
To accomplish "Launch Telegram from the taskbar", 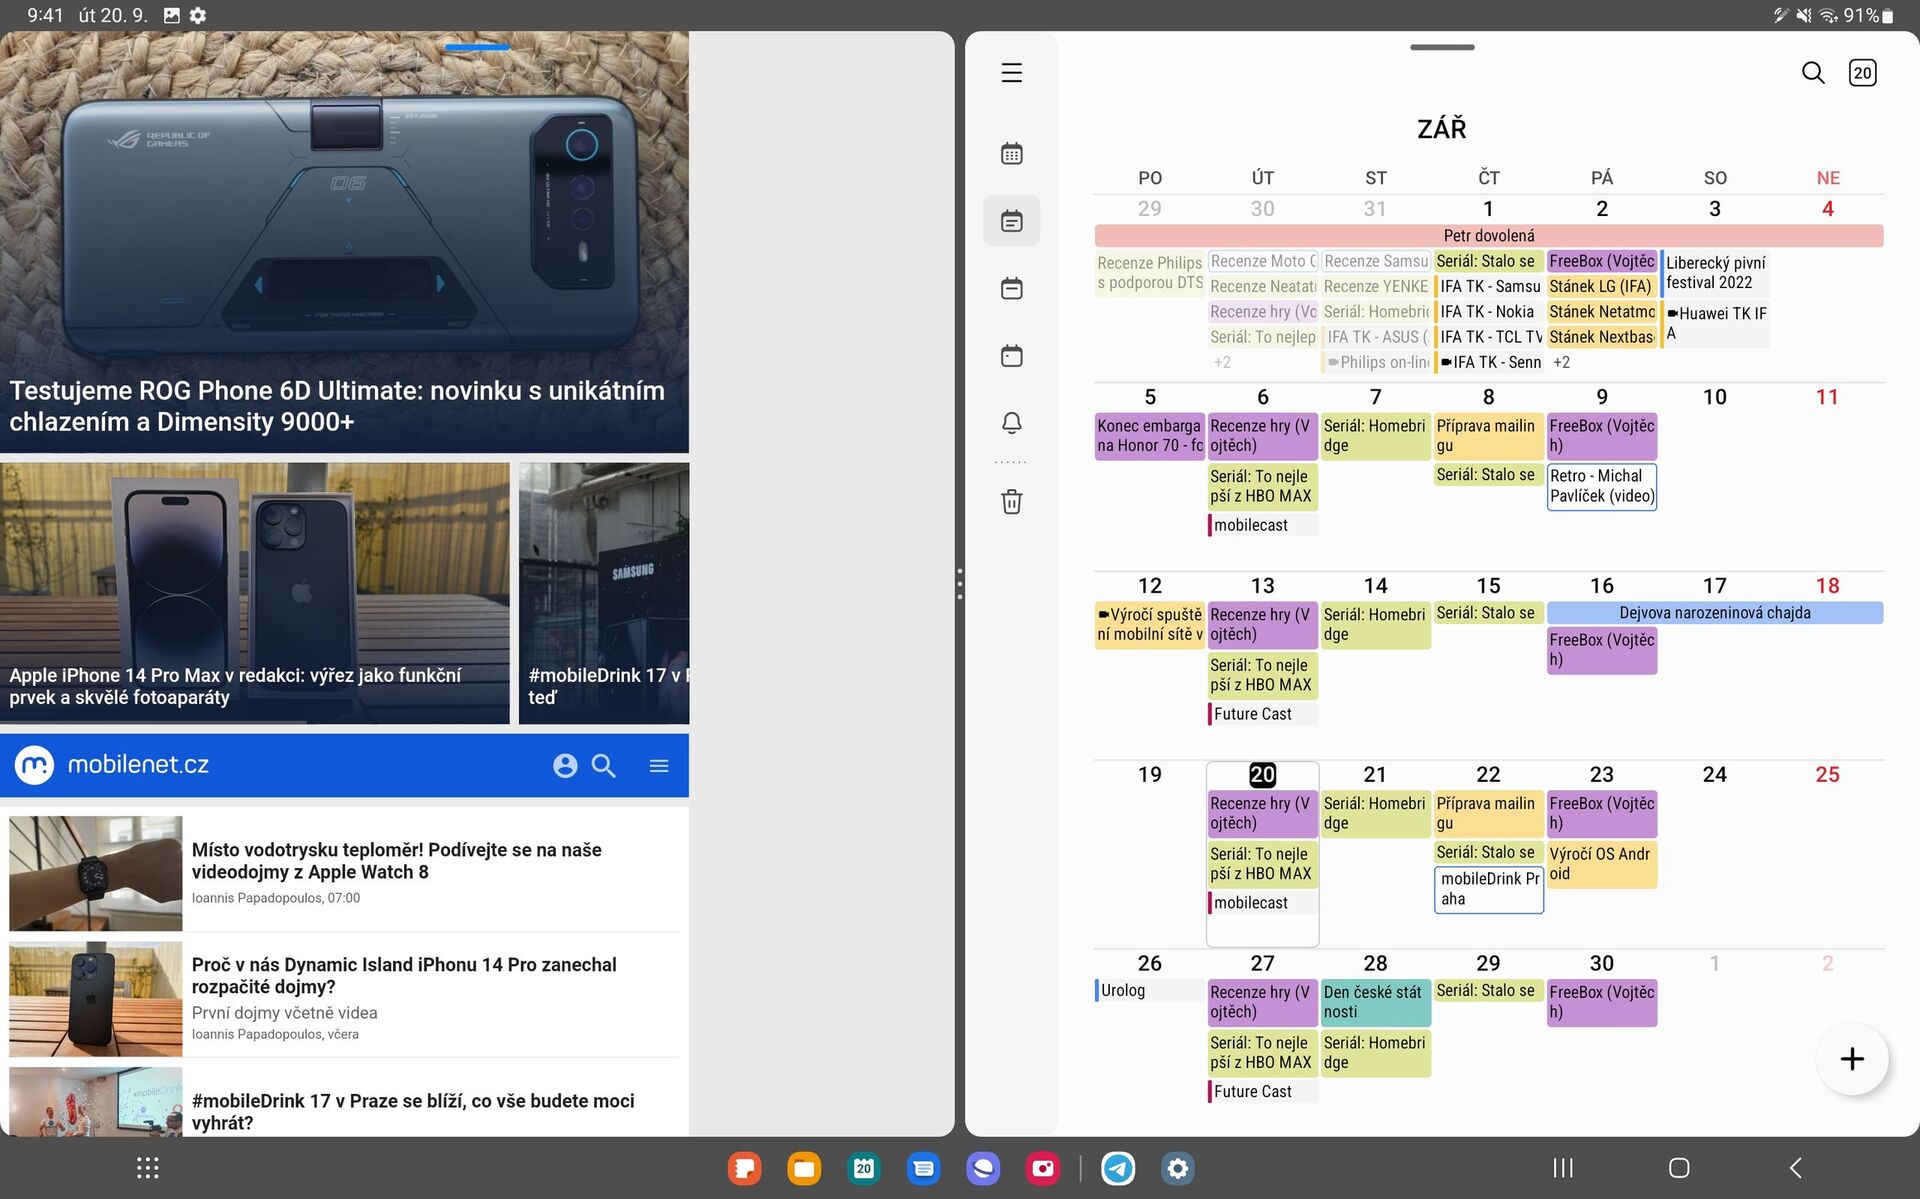I will (1118, 1168).
